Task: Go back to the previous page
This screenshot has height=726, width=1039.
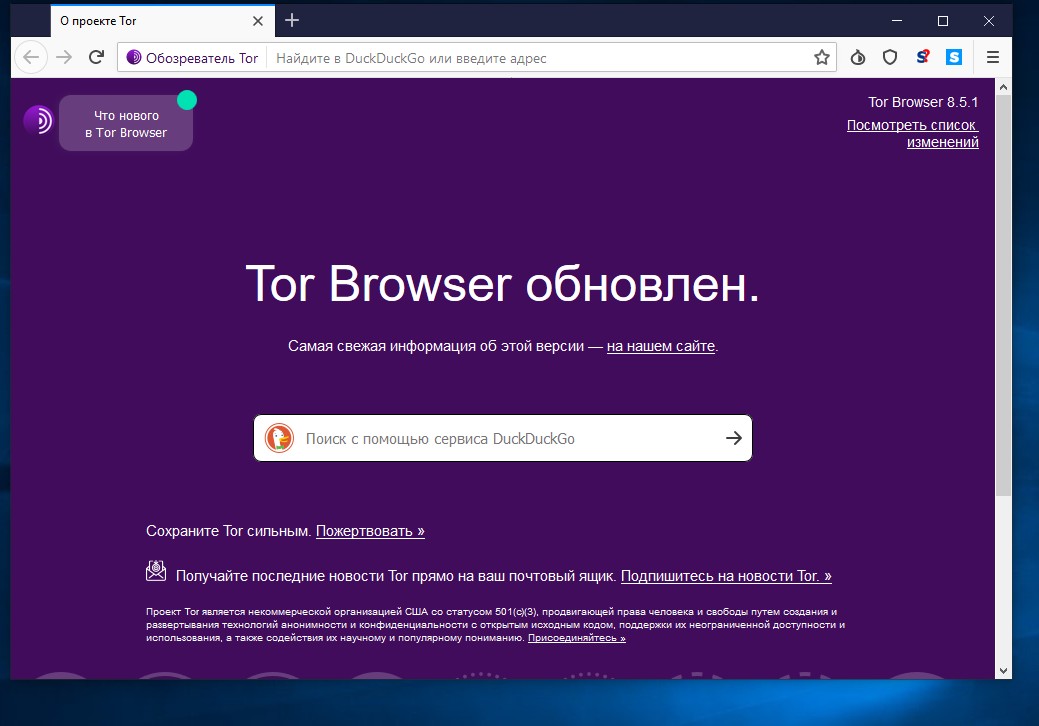Action: point(30,58)
